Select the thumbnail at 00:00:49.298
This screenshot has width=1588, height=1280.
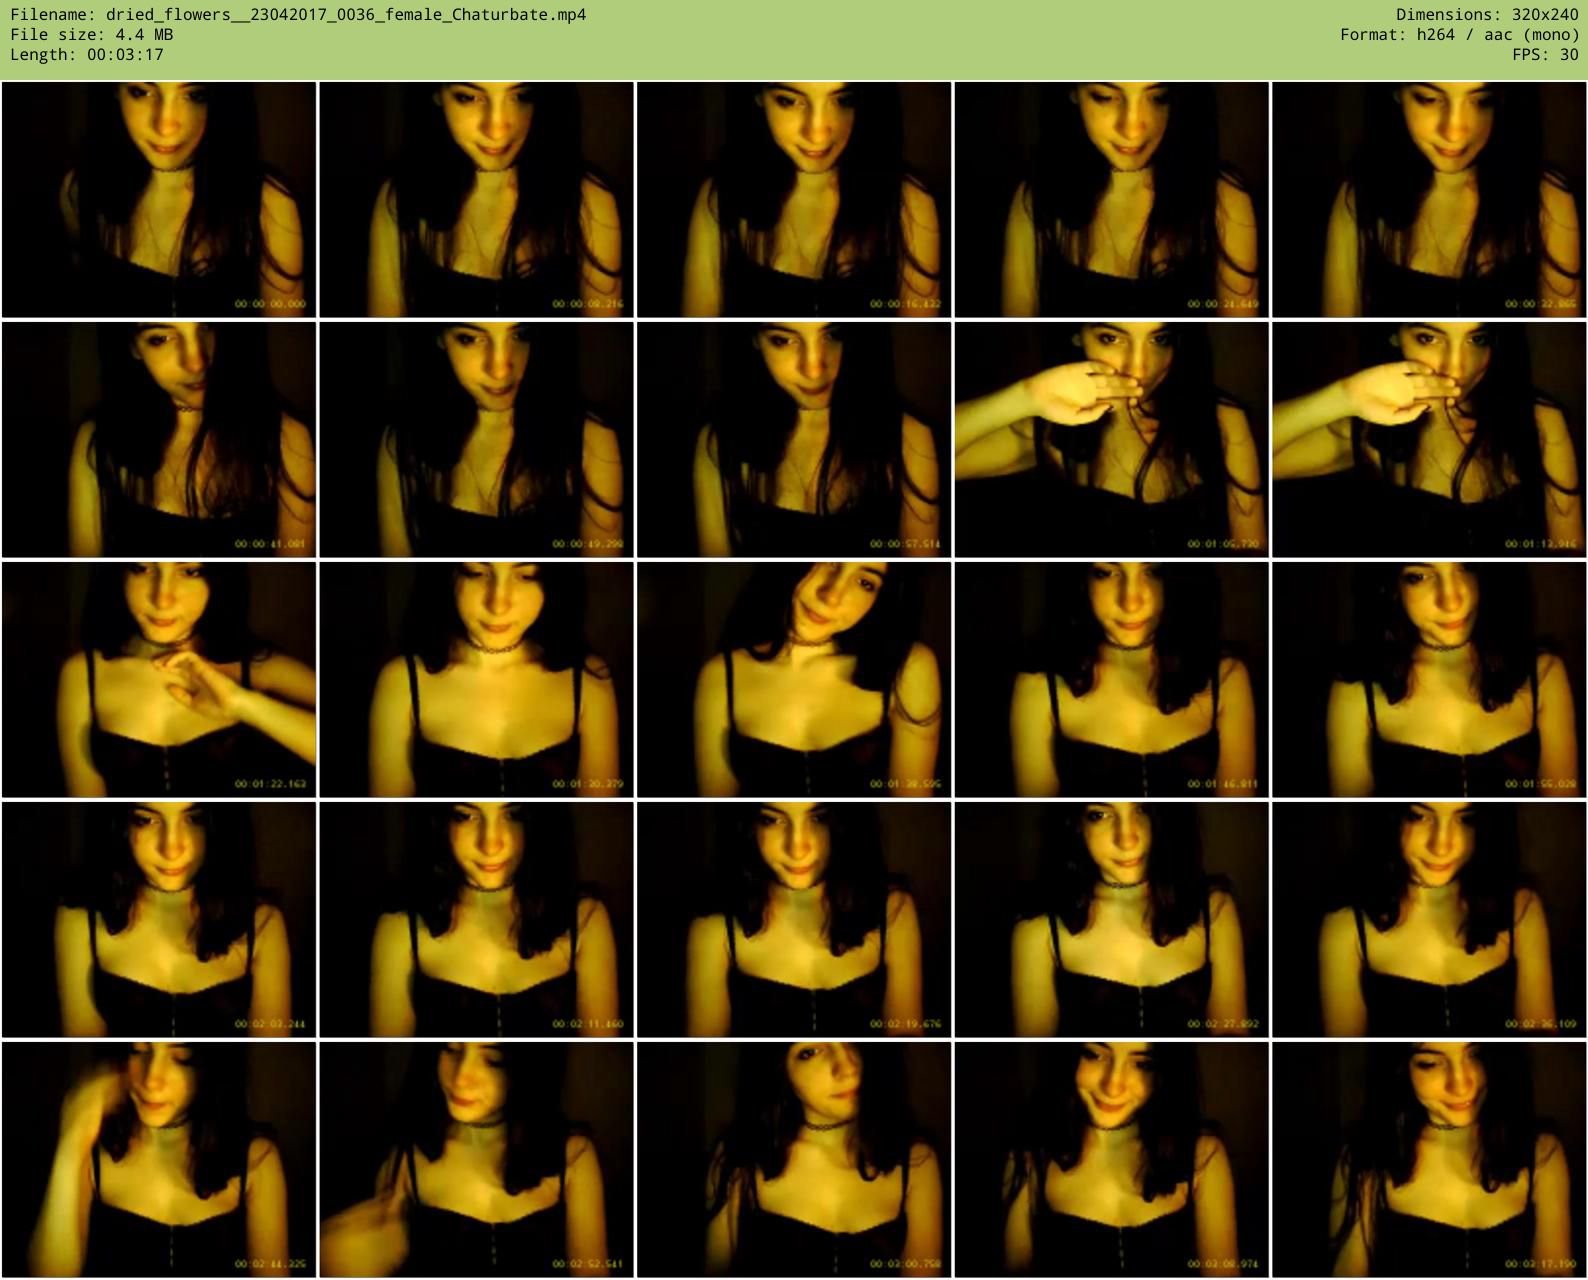(476, 440)
